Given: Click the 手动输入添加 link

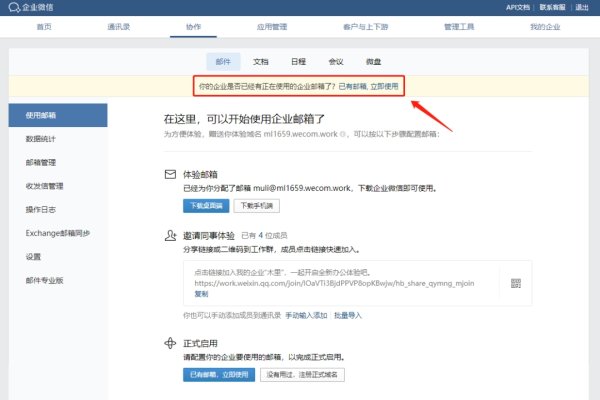Looking at the screenshot, I should click(x=306, y=315).
